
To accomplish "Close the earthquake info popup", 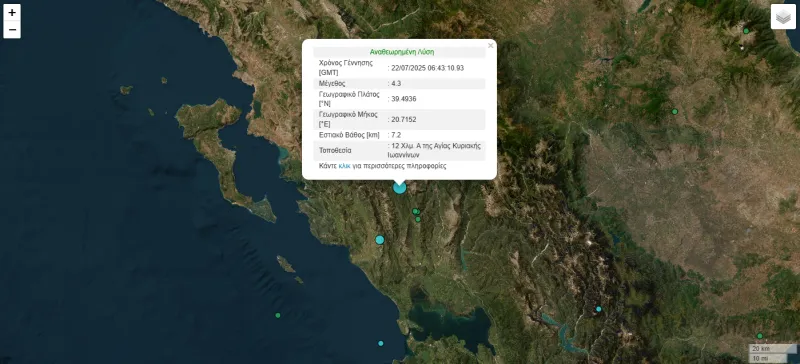I will pyautogui.click(x=491, y=45).
